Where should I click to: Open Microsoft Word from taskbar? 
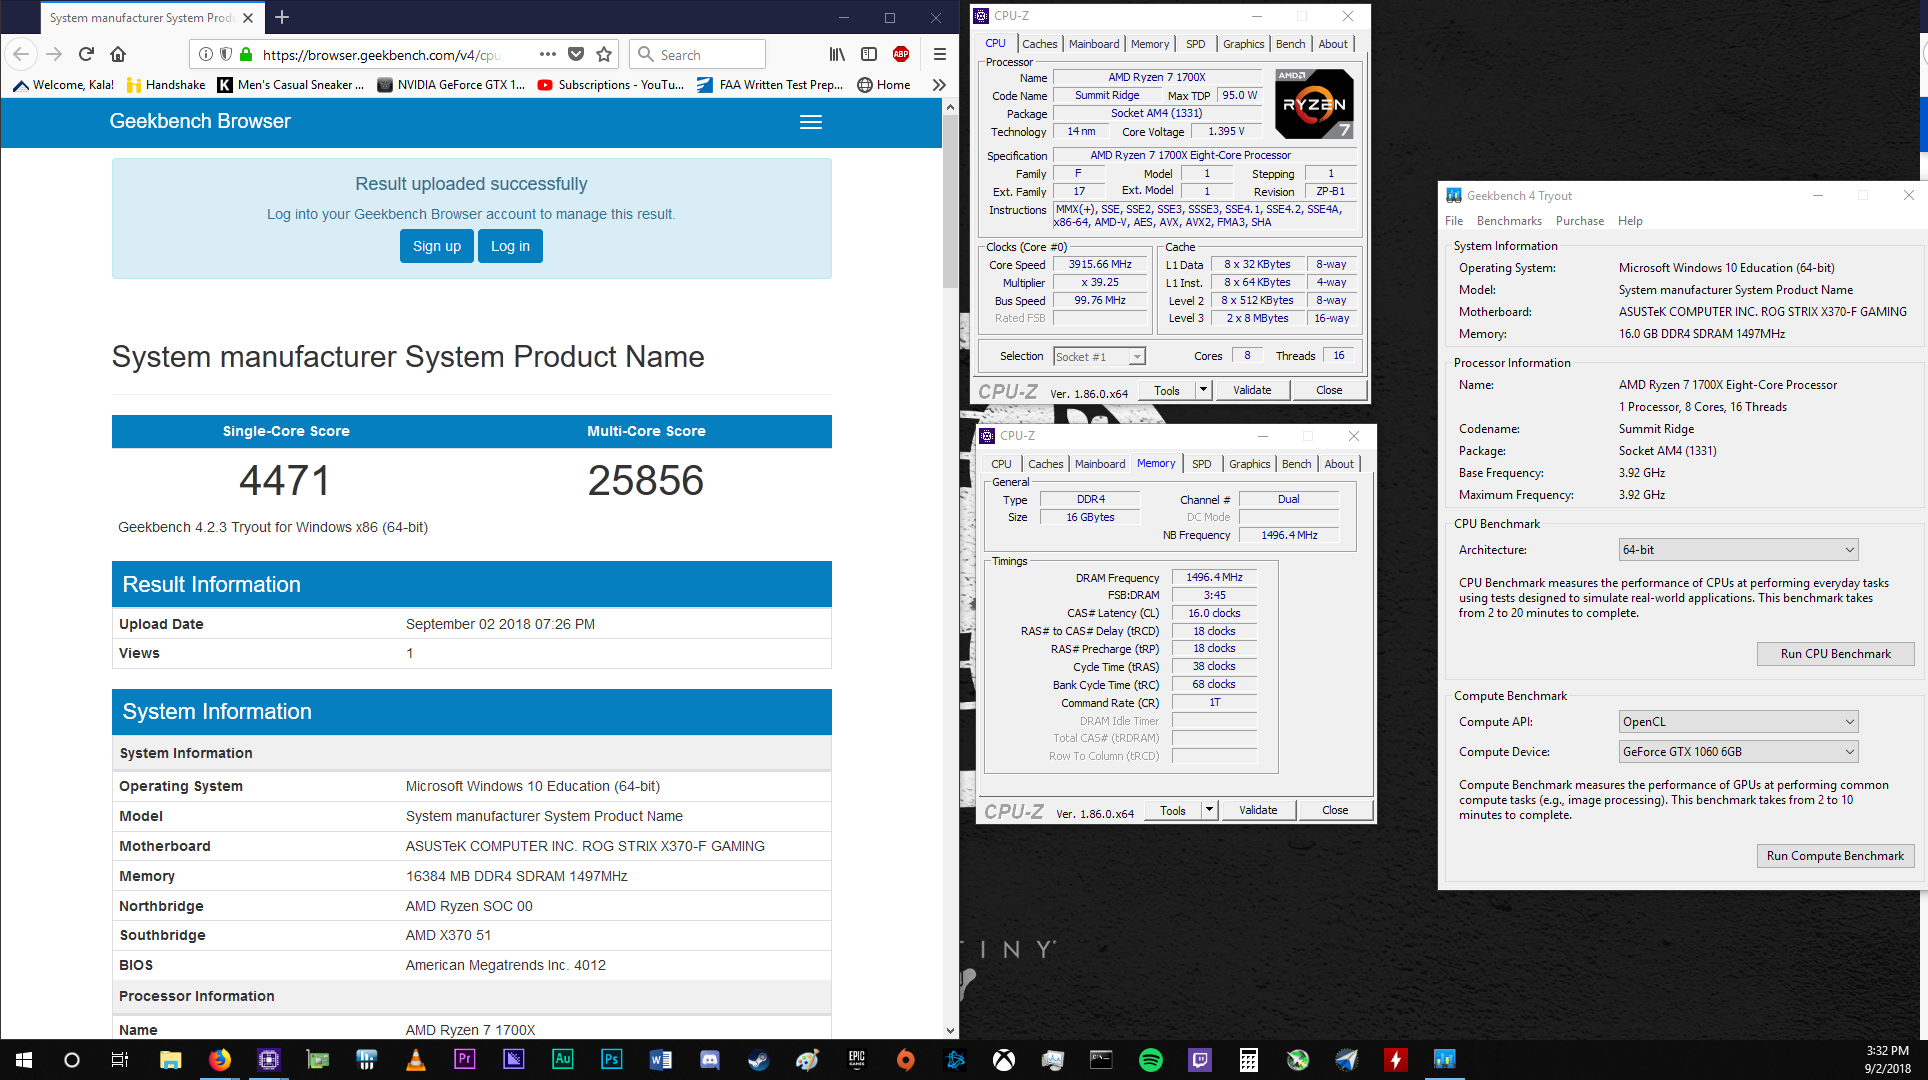click(660, 1060)
